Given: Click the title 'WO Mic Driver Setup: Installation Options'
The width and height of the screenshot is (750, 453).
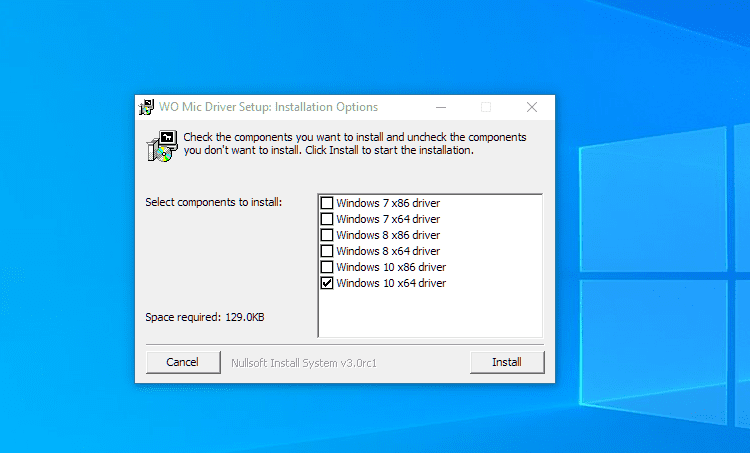Looking at the screenshot, I should tap(268, 107).
